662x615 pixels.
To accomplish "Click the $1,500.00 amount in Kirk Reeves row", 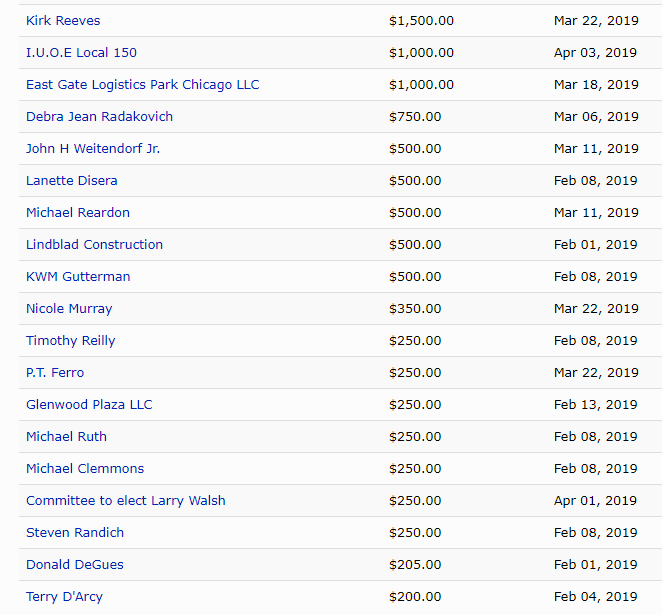I will click(421, 21).
